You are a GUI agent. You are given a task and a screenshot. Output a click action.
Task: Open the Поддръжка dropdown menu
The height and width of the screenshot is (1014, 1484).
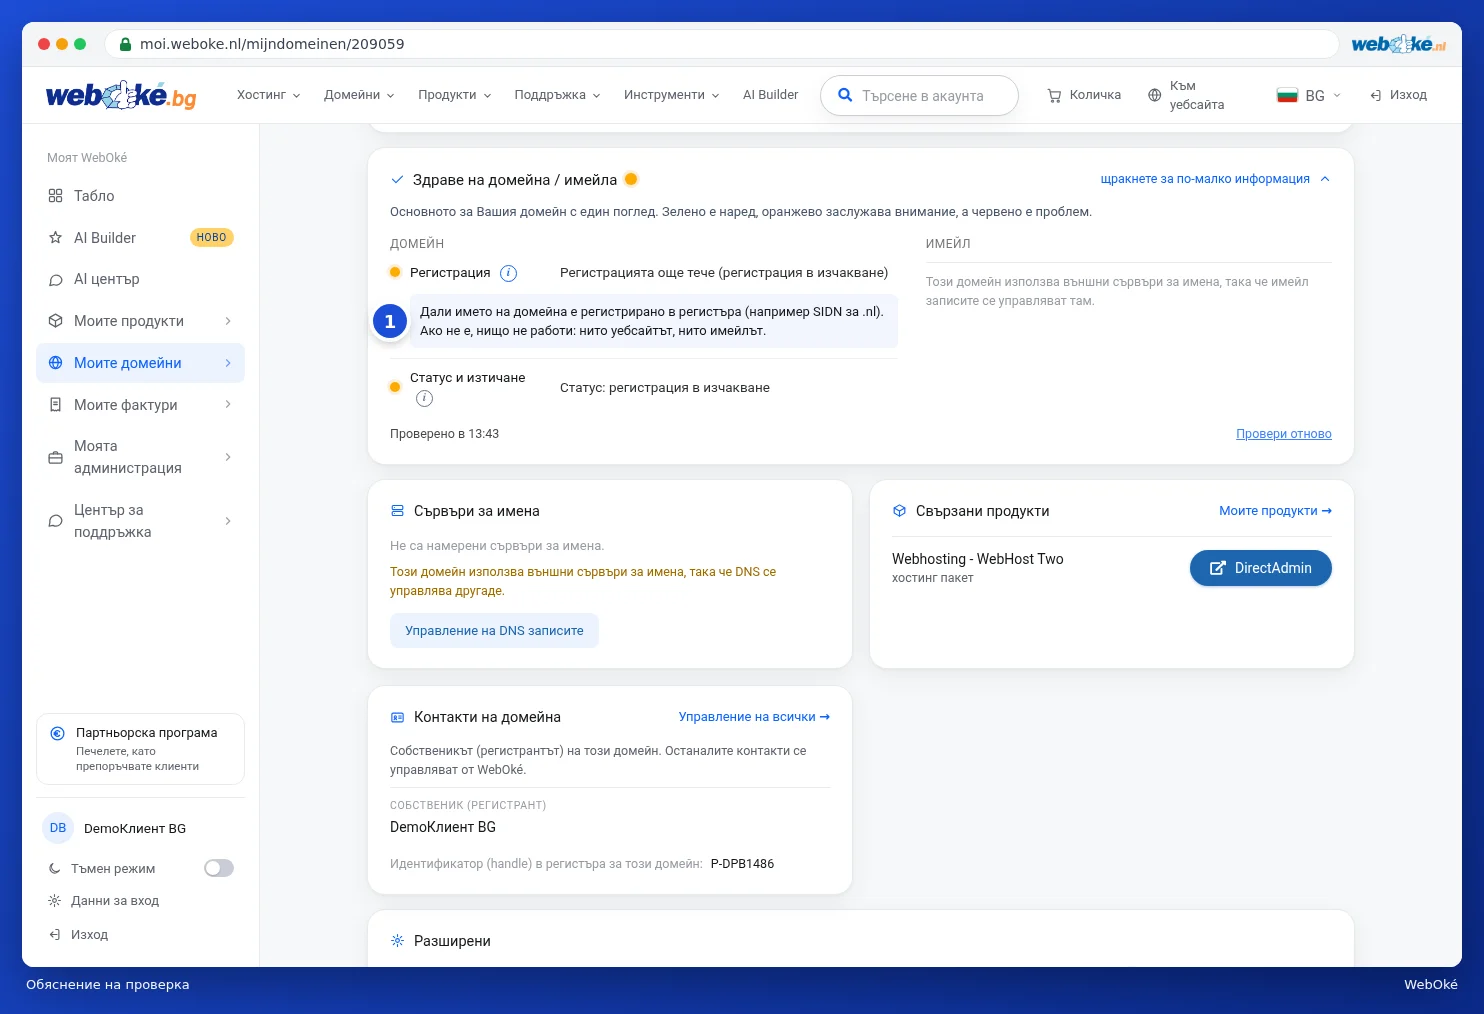point(557,95)
